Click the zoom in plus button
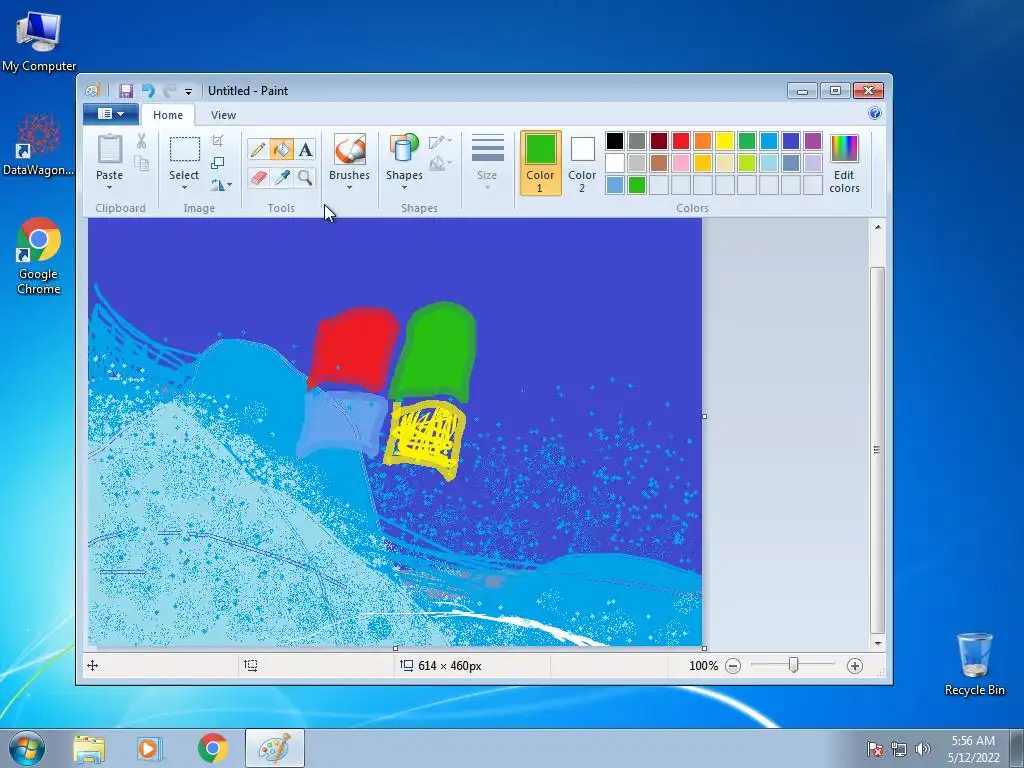This screenshot has width=1024, height=768. (x=855, y=666)
